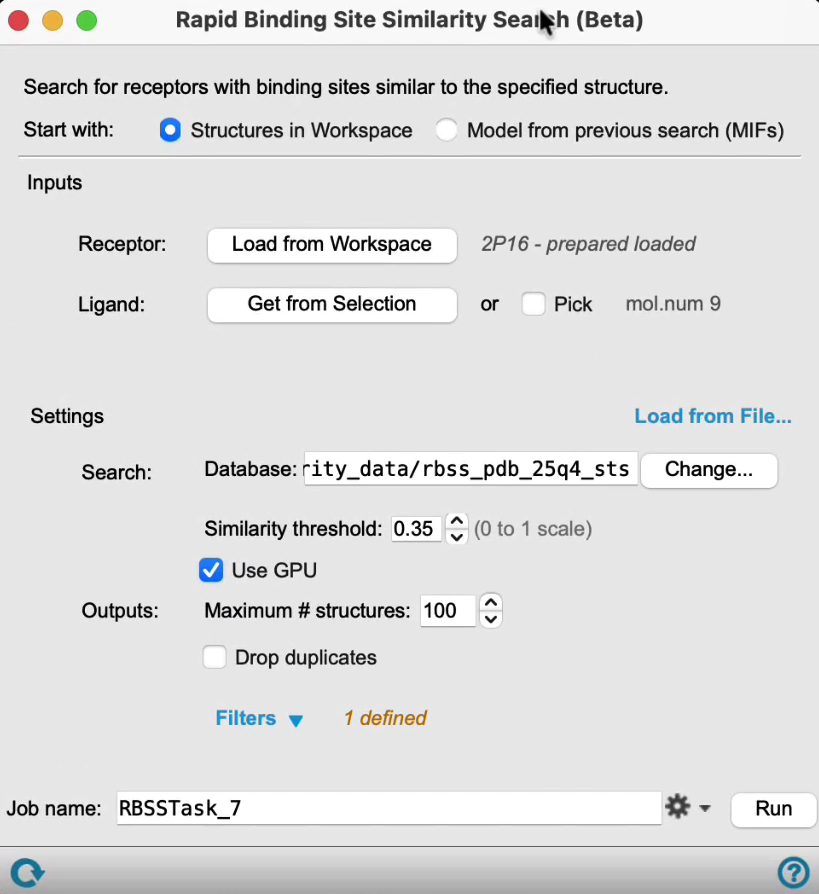819x894 pixels.
Task: Click the help question mark icon
Action: (793, 872)
